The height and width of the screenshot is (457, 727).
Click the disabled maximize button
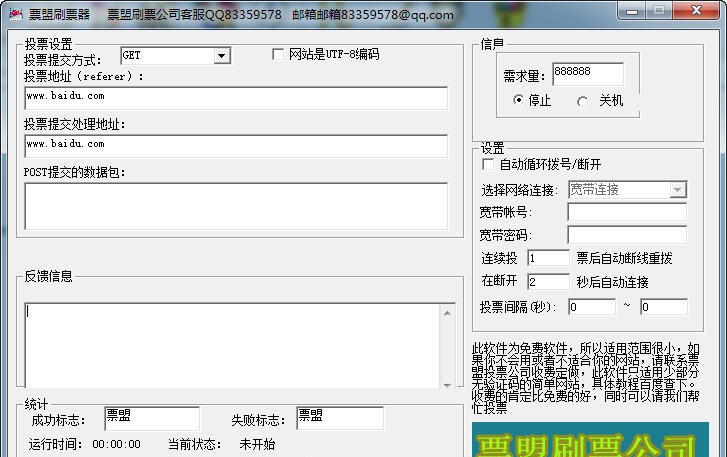(x=659, y=11)
